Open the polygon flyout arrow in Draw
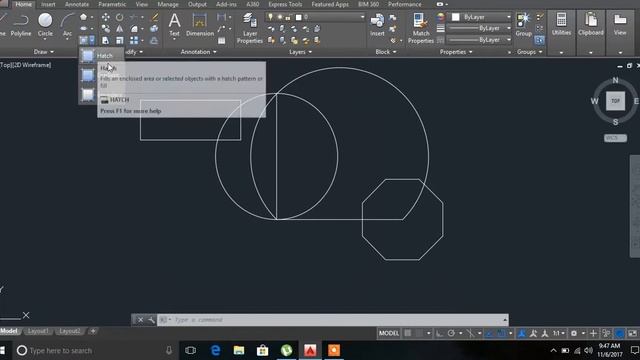 (x=91, y=17)
